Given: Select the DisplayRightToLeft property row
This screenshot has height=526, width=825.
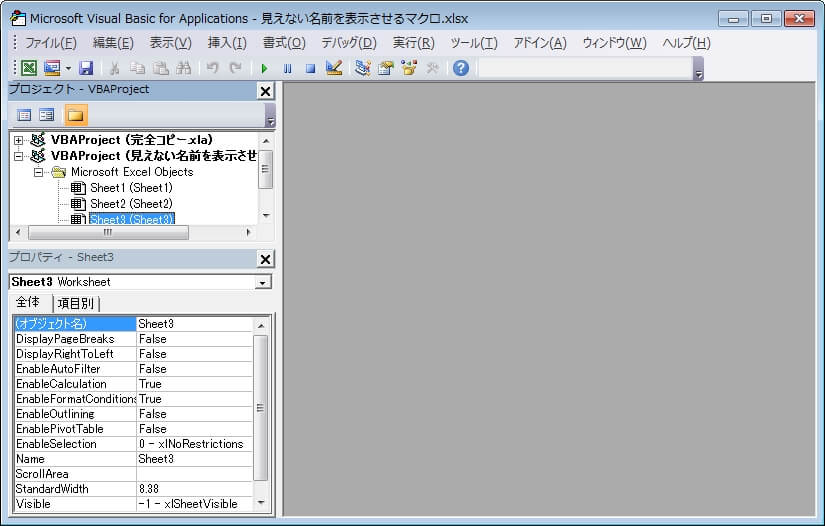Looking at the screenshot, I should pos(134,354).
